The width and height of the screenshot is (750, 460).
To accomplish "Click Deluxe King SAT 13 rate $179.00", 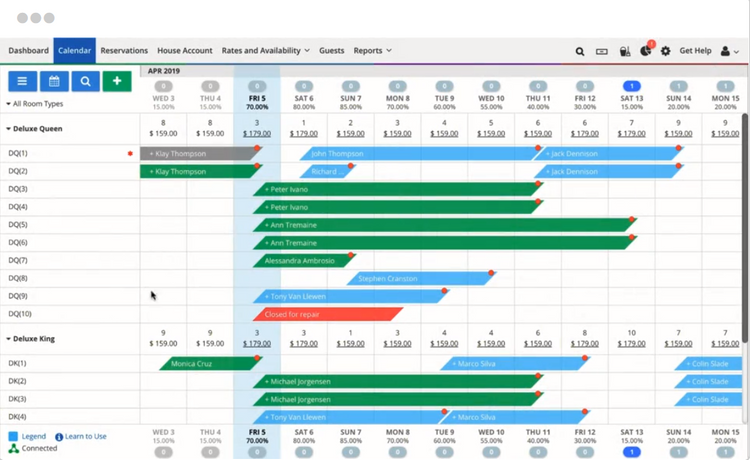I will pos(632,343).
